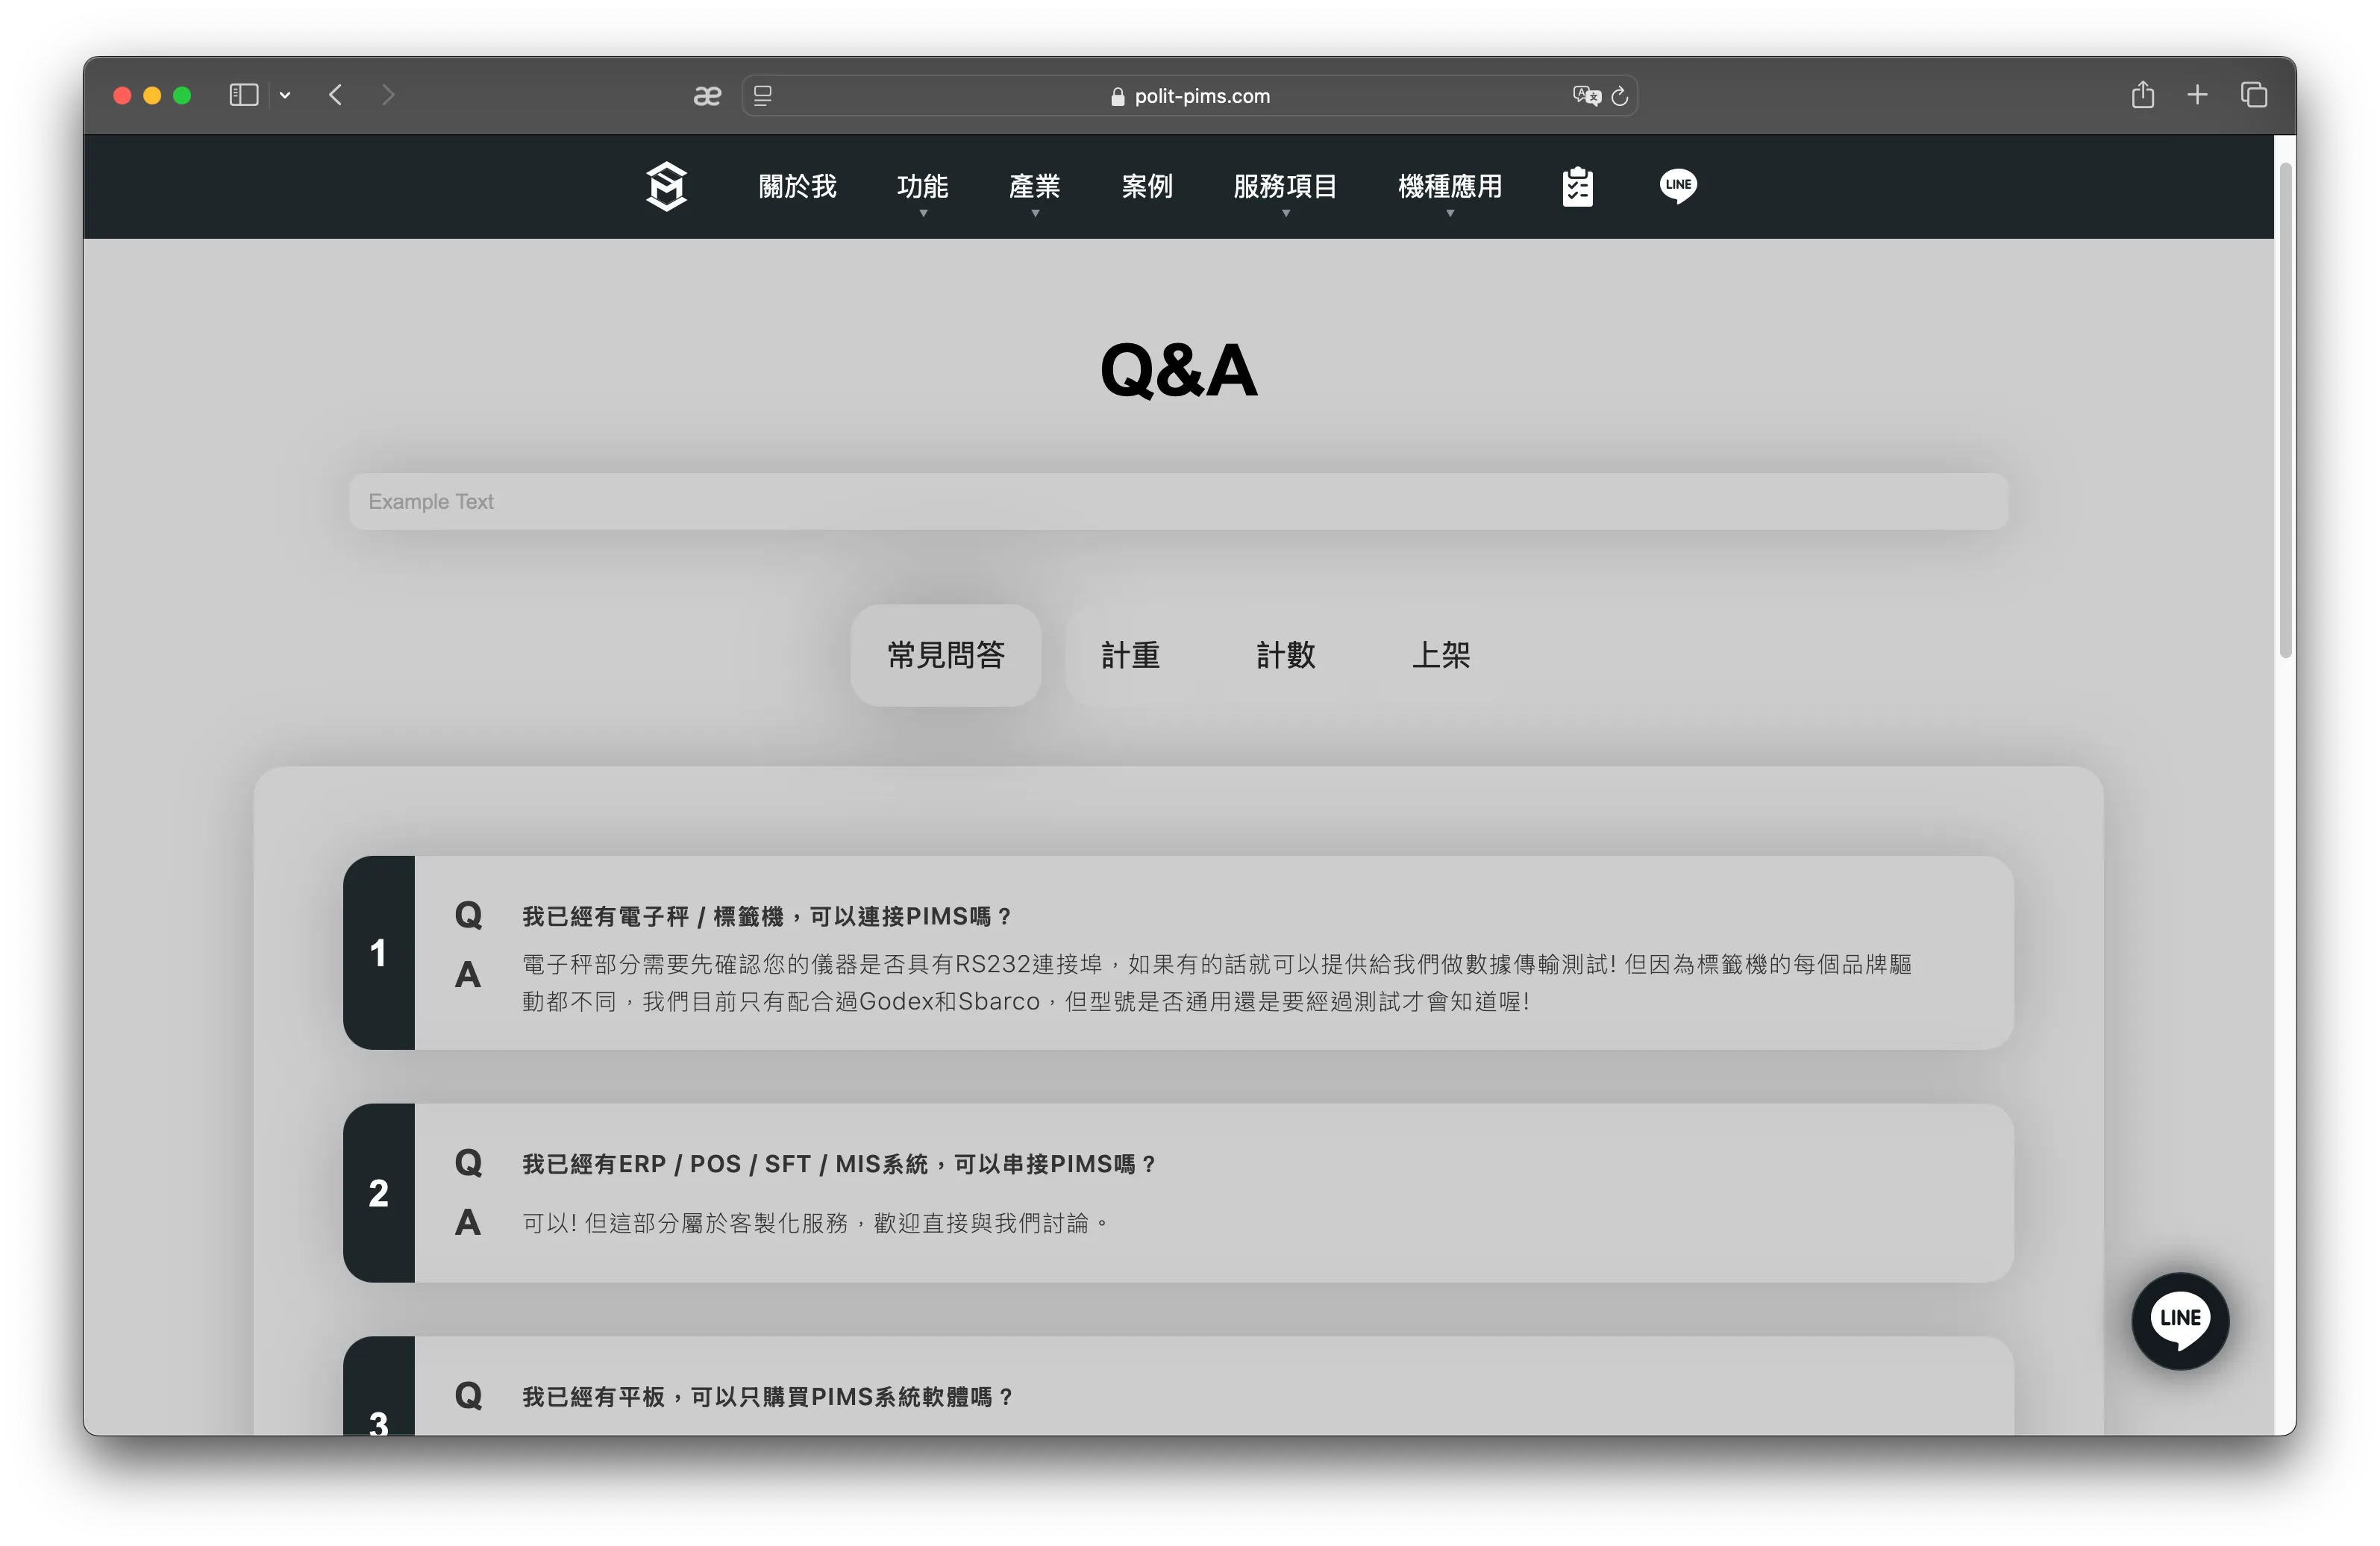Click the site logo in the navbar
The width and height of the screenshot is (2380, 1546).
point(667,186)
